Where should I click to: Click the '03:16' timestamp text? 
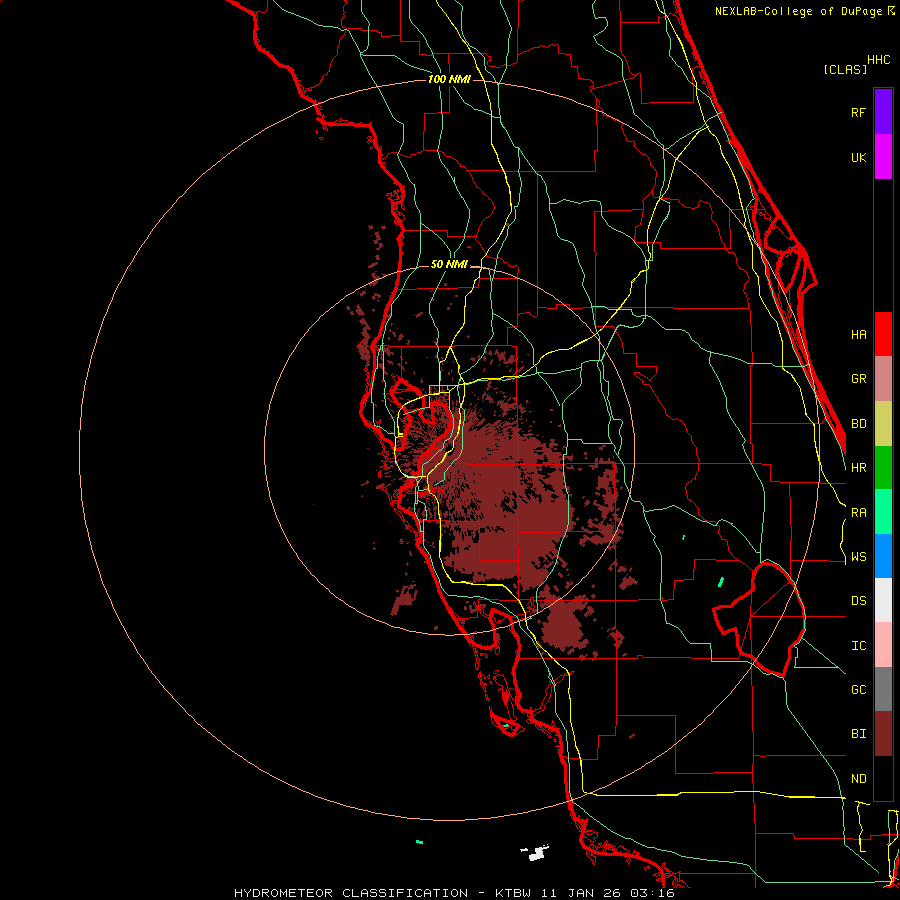654,893
